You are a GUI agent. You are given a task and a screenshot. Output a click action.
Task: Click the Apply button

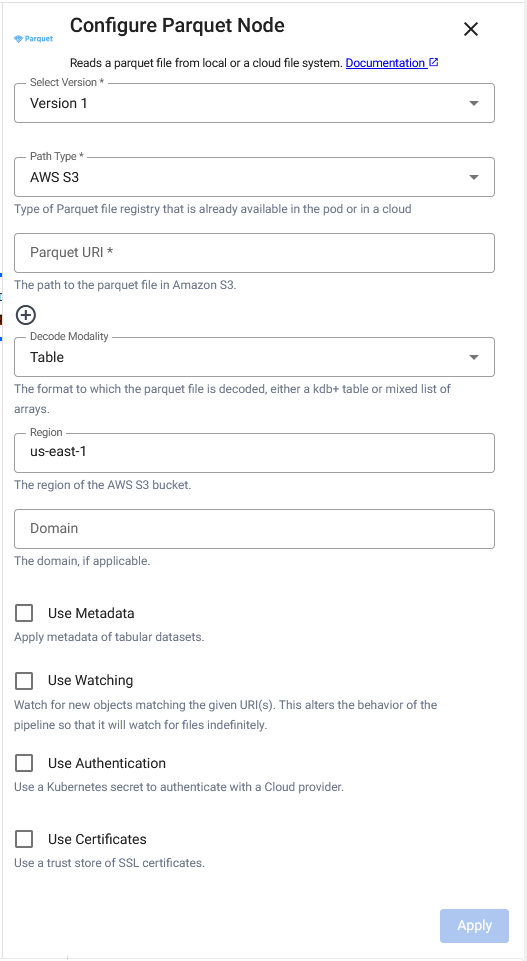(474, 925)
